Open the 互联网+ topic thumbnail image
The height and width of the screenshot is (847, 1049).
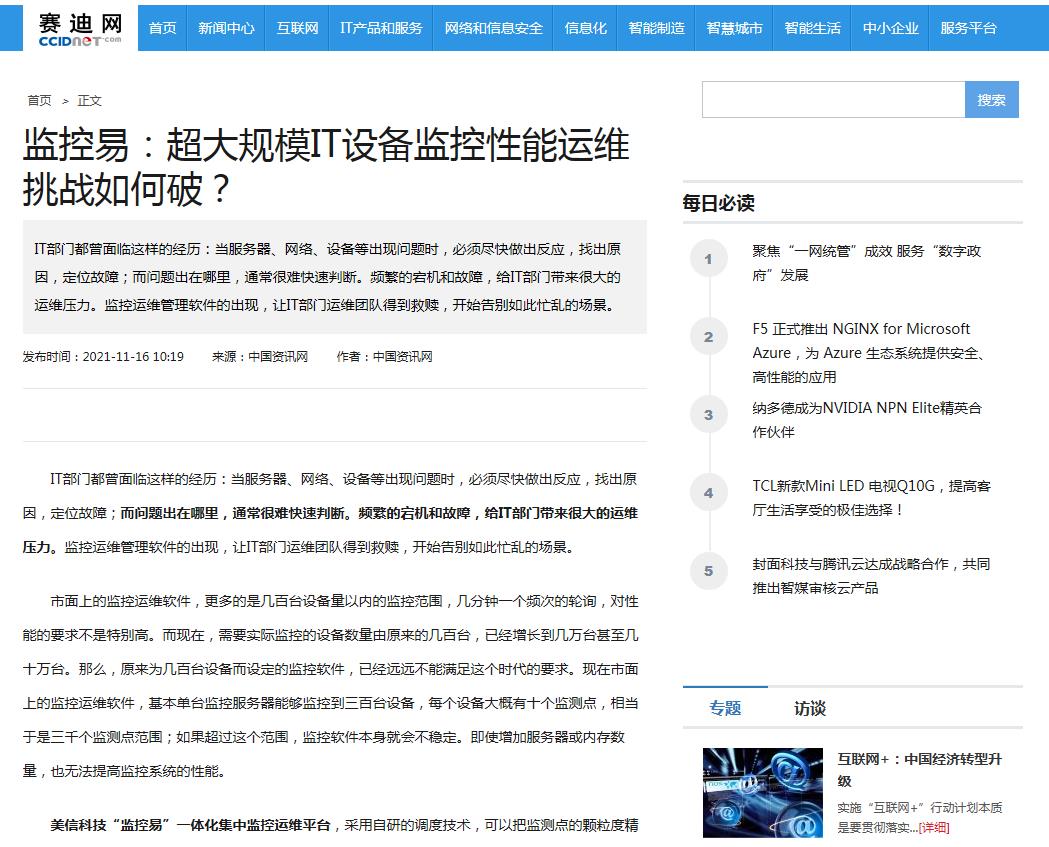click(x=763, y=793)
